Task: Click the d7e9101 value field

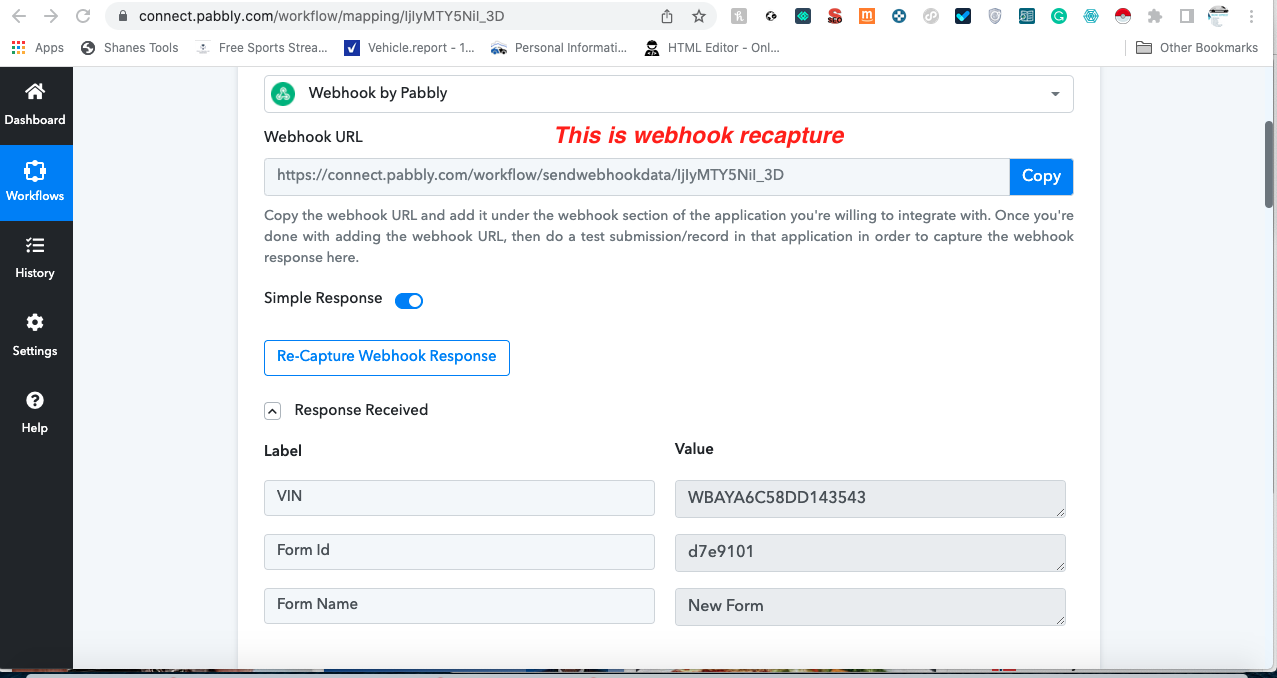Action: (x=870, y=553)
